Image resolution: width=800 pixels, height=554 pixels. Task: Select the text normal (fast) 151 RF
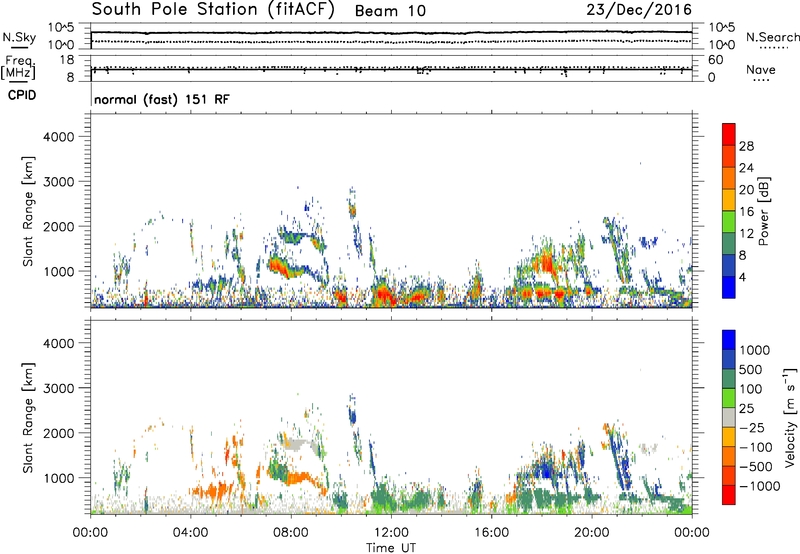[x=162, y=99]
